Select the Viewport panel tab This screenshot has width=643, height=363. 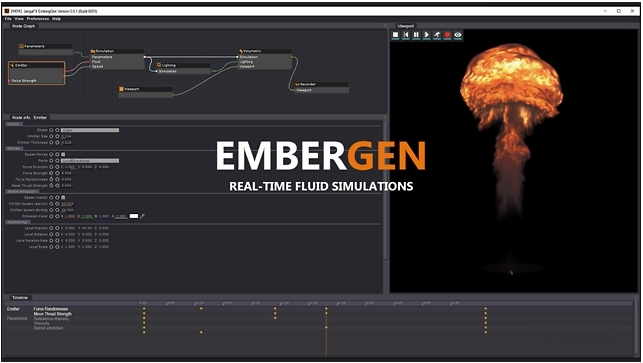pyautogui.click(x=406, y=26)
